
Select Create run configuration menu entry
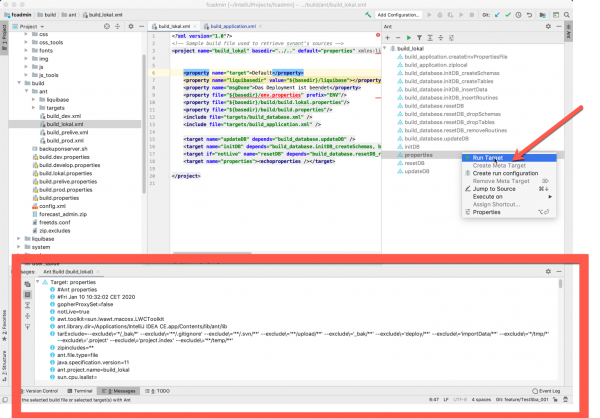click(506, 172)
